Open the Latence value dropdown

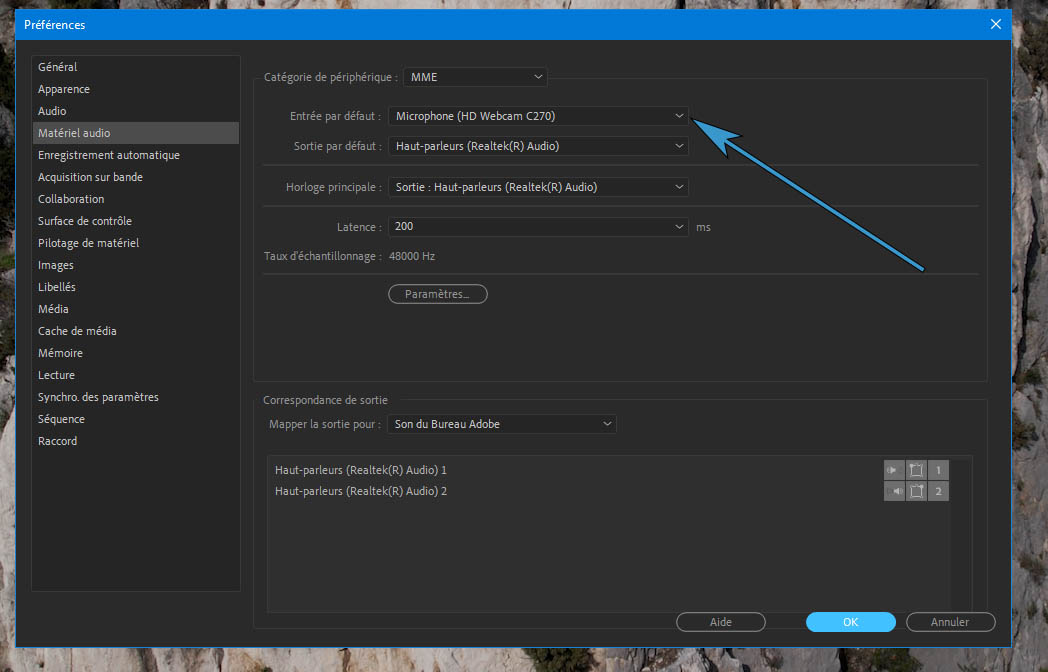(538, 227)
